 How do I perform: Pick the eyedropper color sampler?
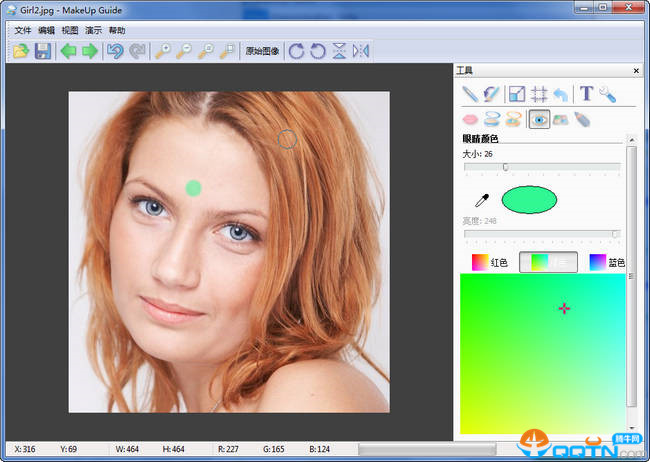coord(481,200)
